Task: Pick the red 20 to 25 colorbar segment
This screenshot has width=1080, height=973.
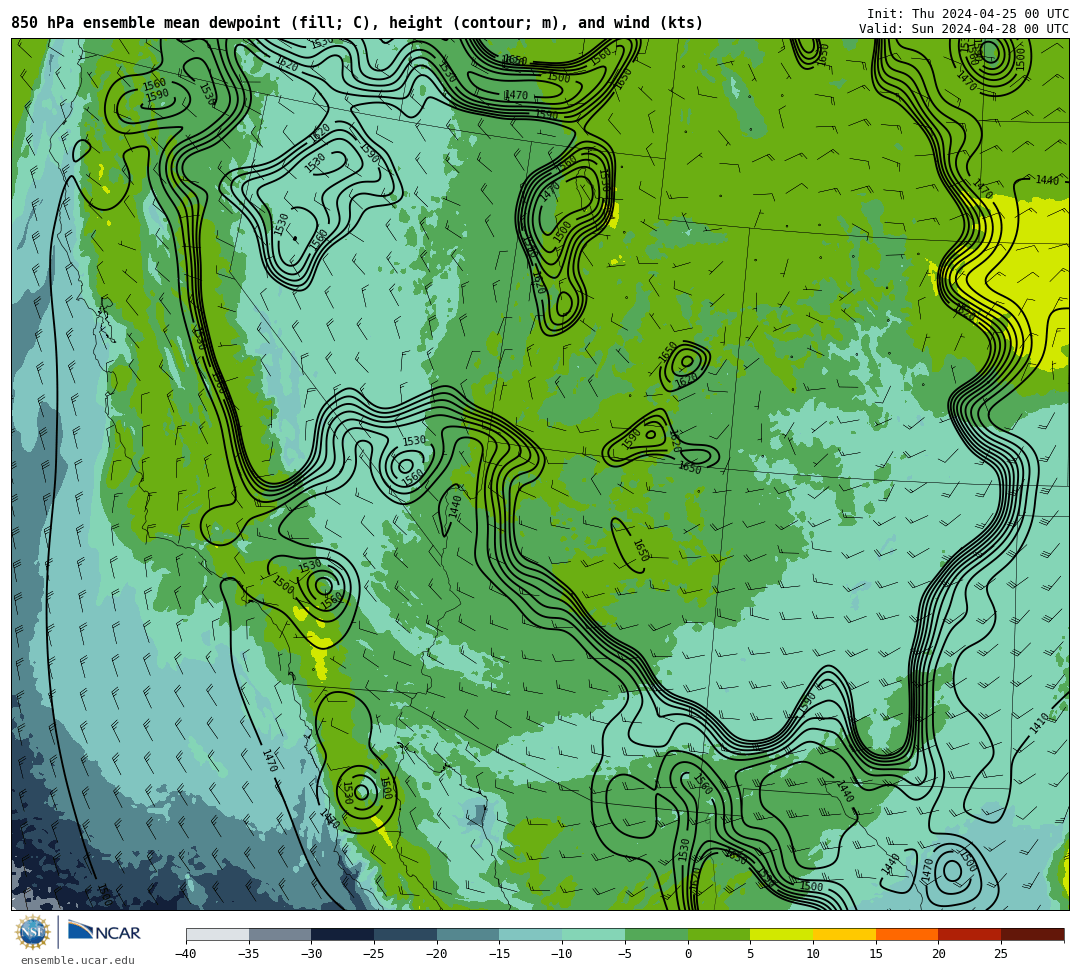Action: (x=970, y=934)
